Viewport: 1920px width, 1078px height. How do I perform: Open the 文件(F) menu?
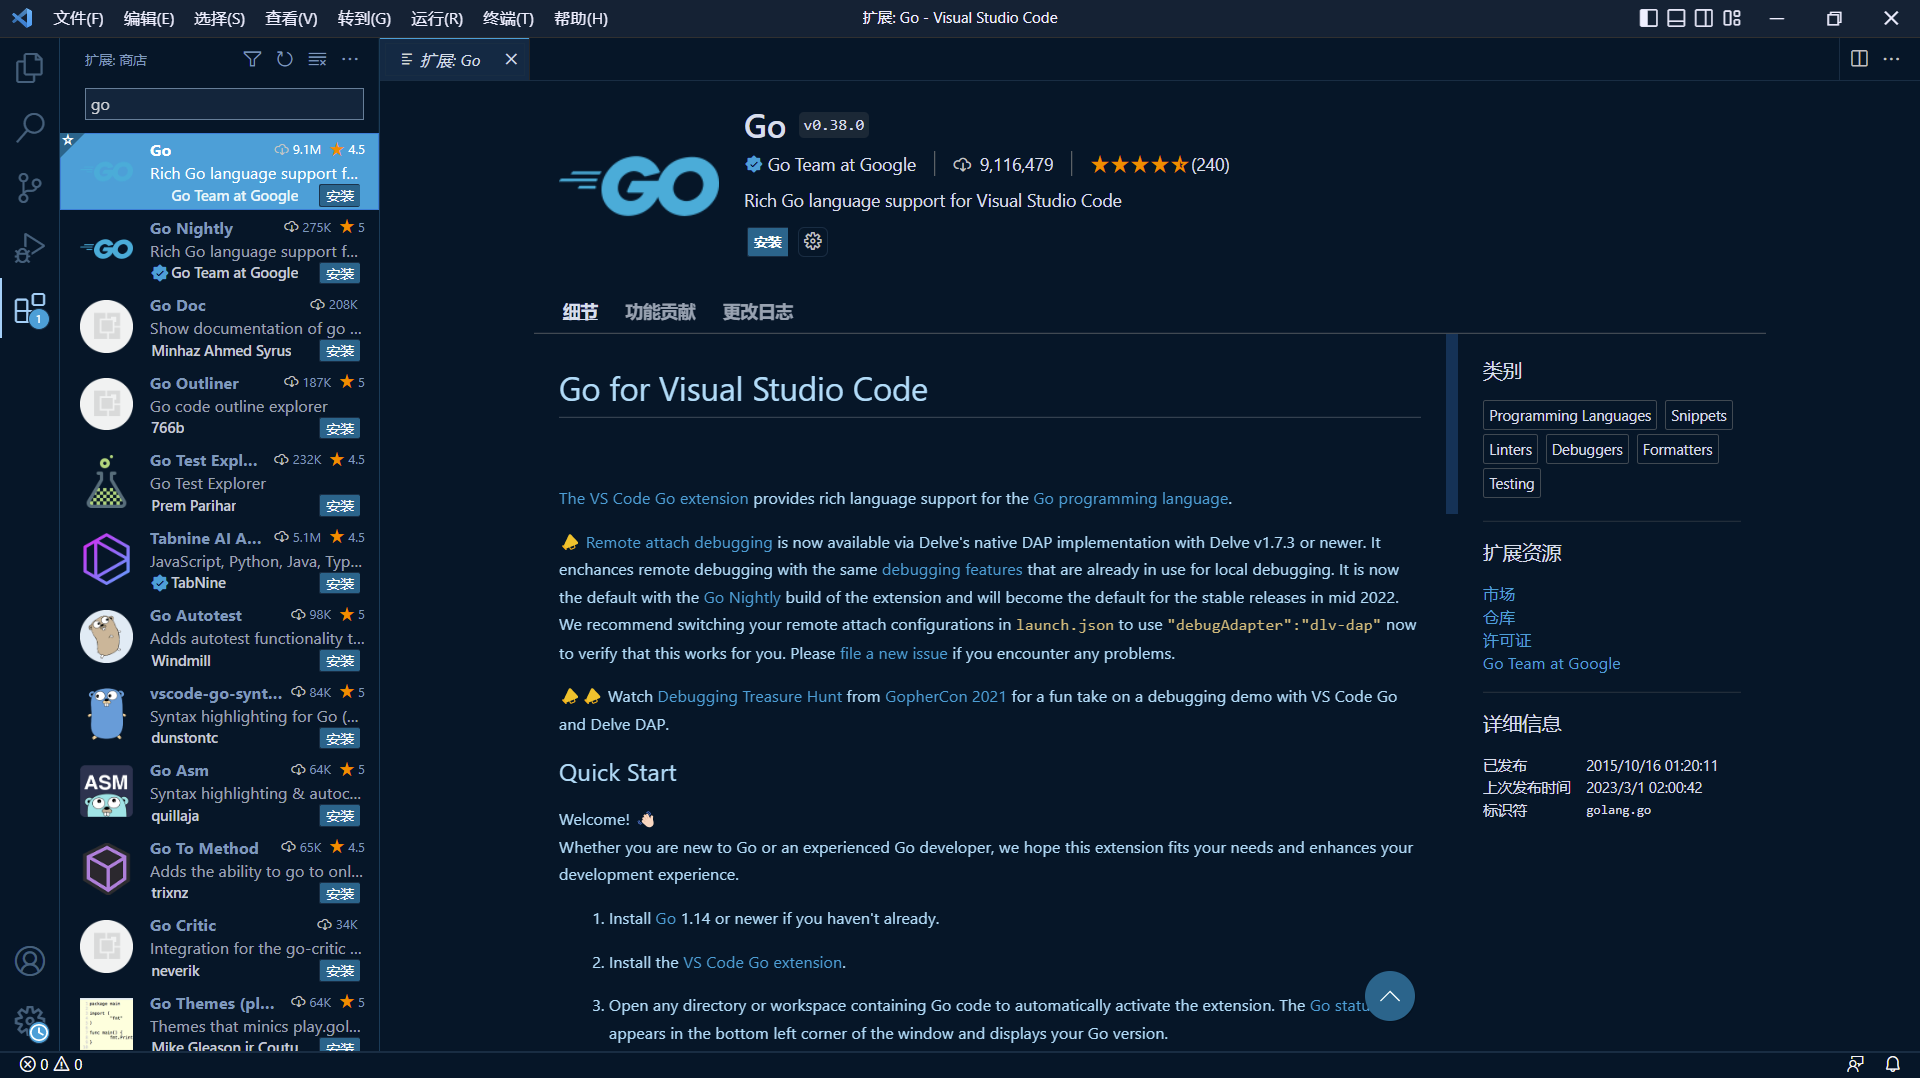(x=78, y=18)
